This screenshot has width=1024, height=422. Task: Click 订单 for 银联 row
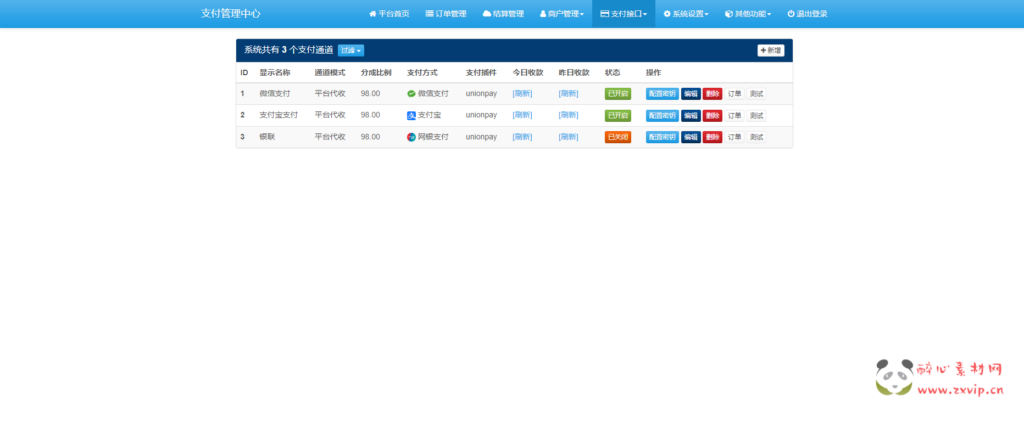click(735, 137)
